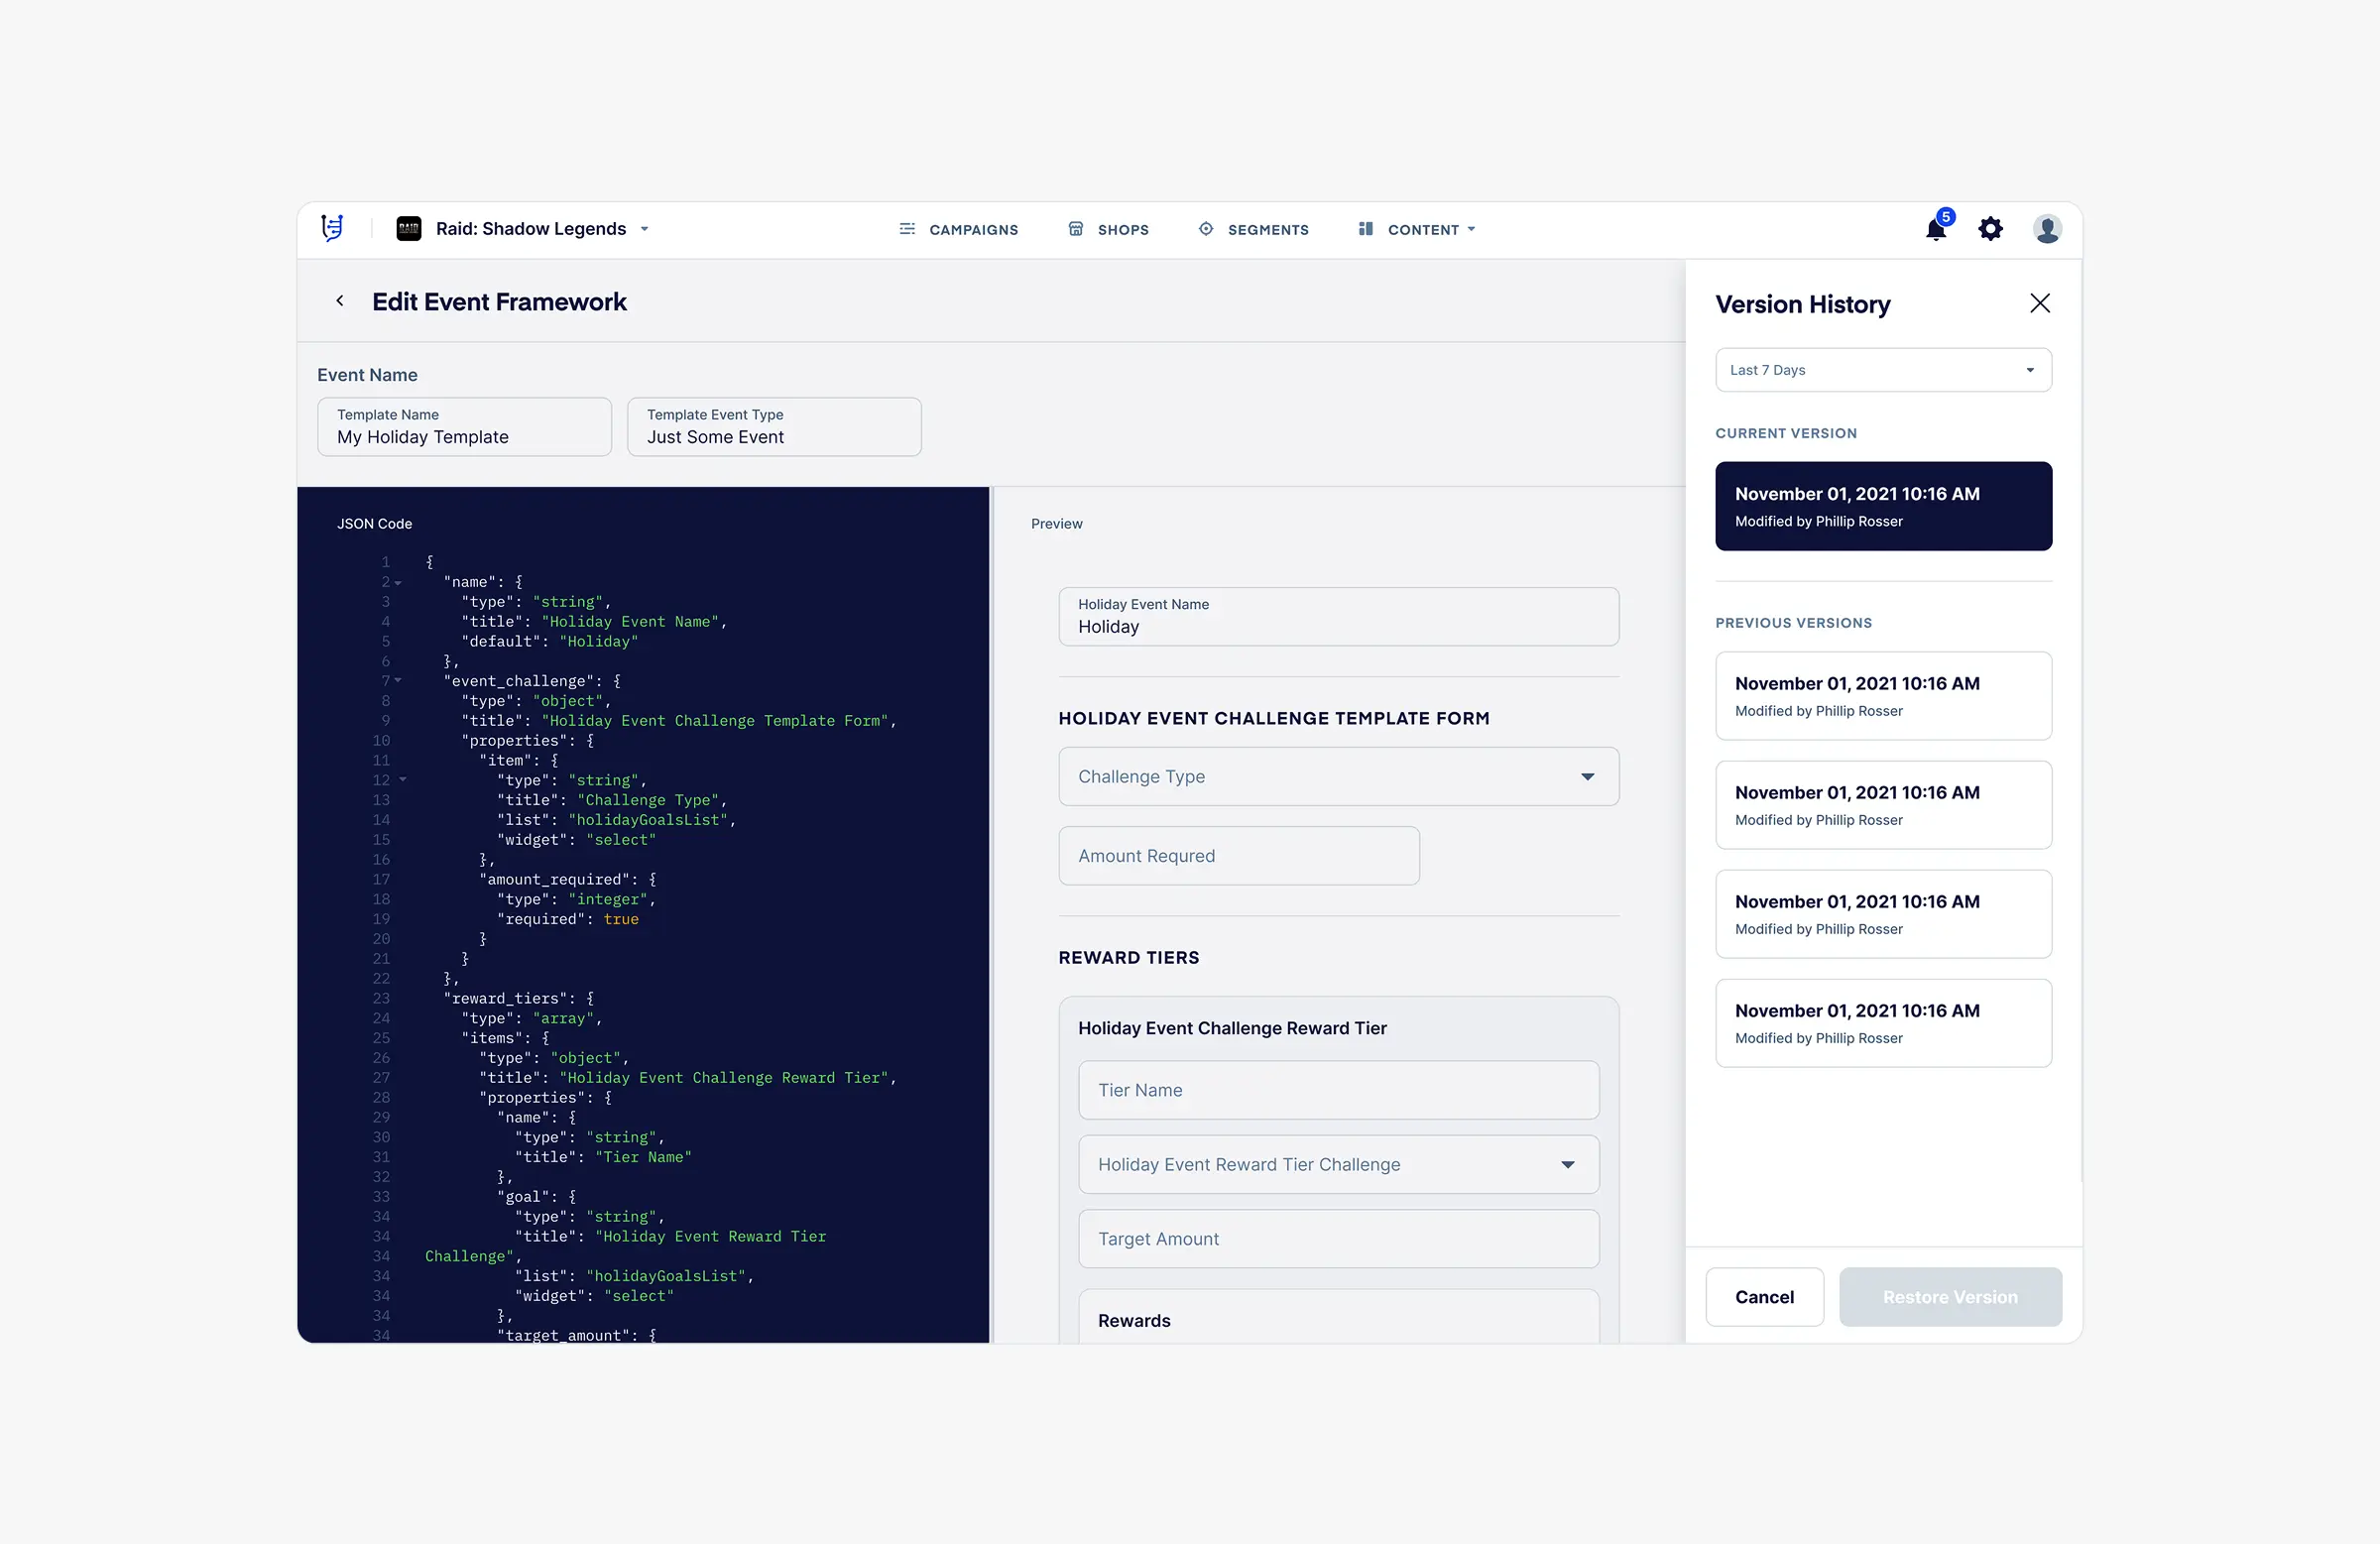Open the Last 7 Days dropdown

tap(1883, 370)
